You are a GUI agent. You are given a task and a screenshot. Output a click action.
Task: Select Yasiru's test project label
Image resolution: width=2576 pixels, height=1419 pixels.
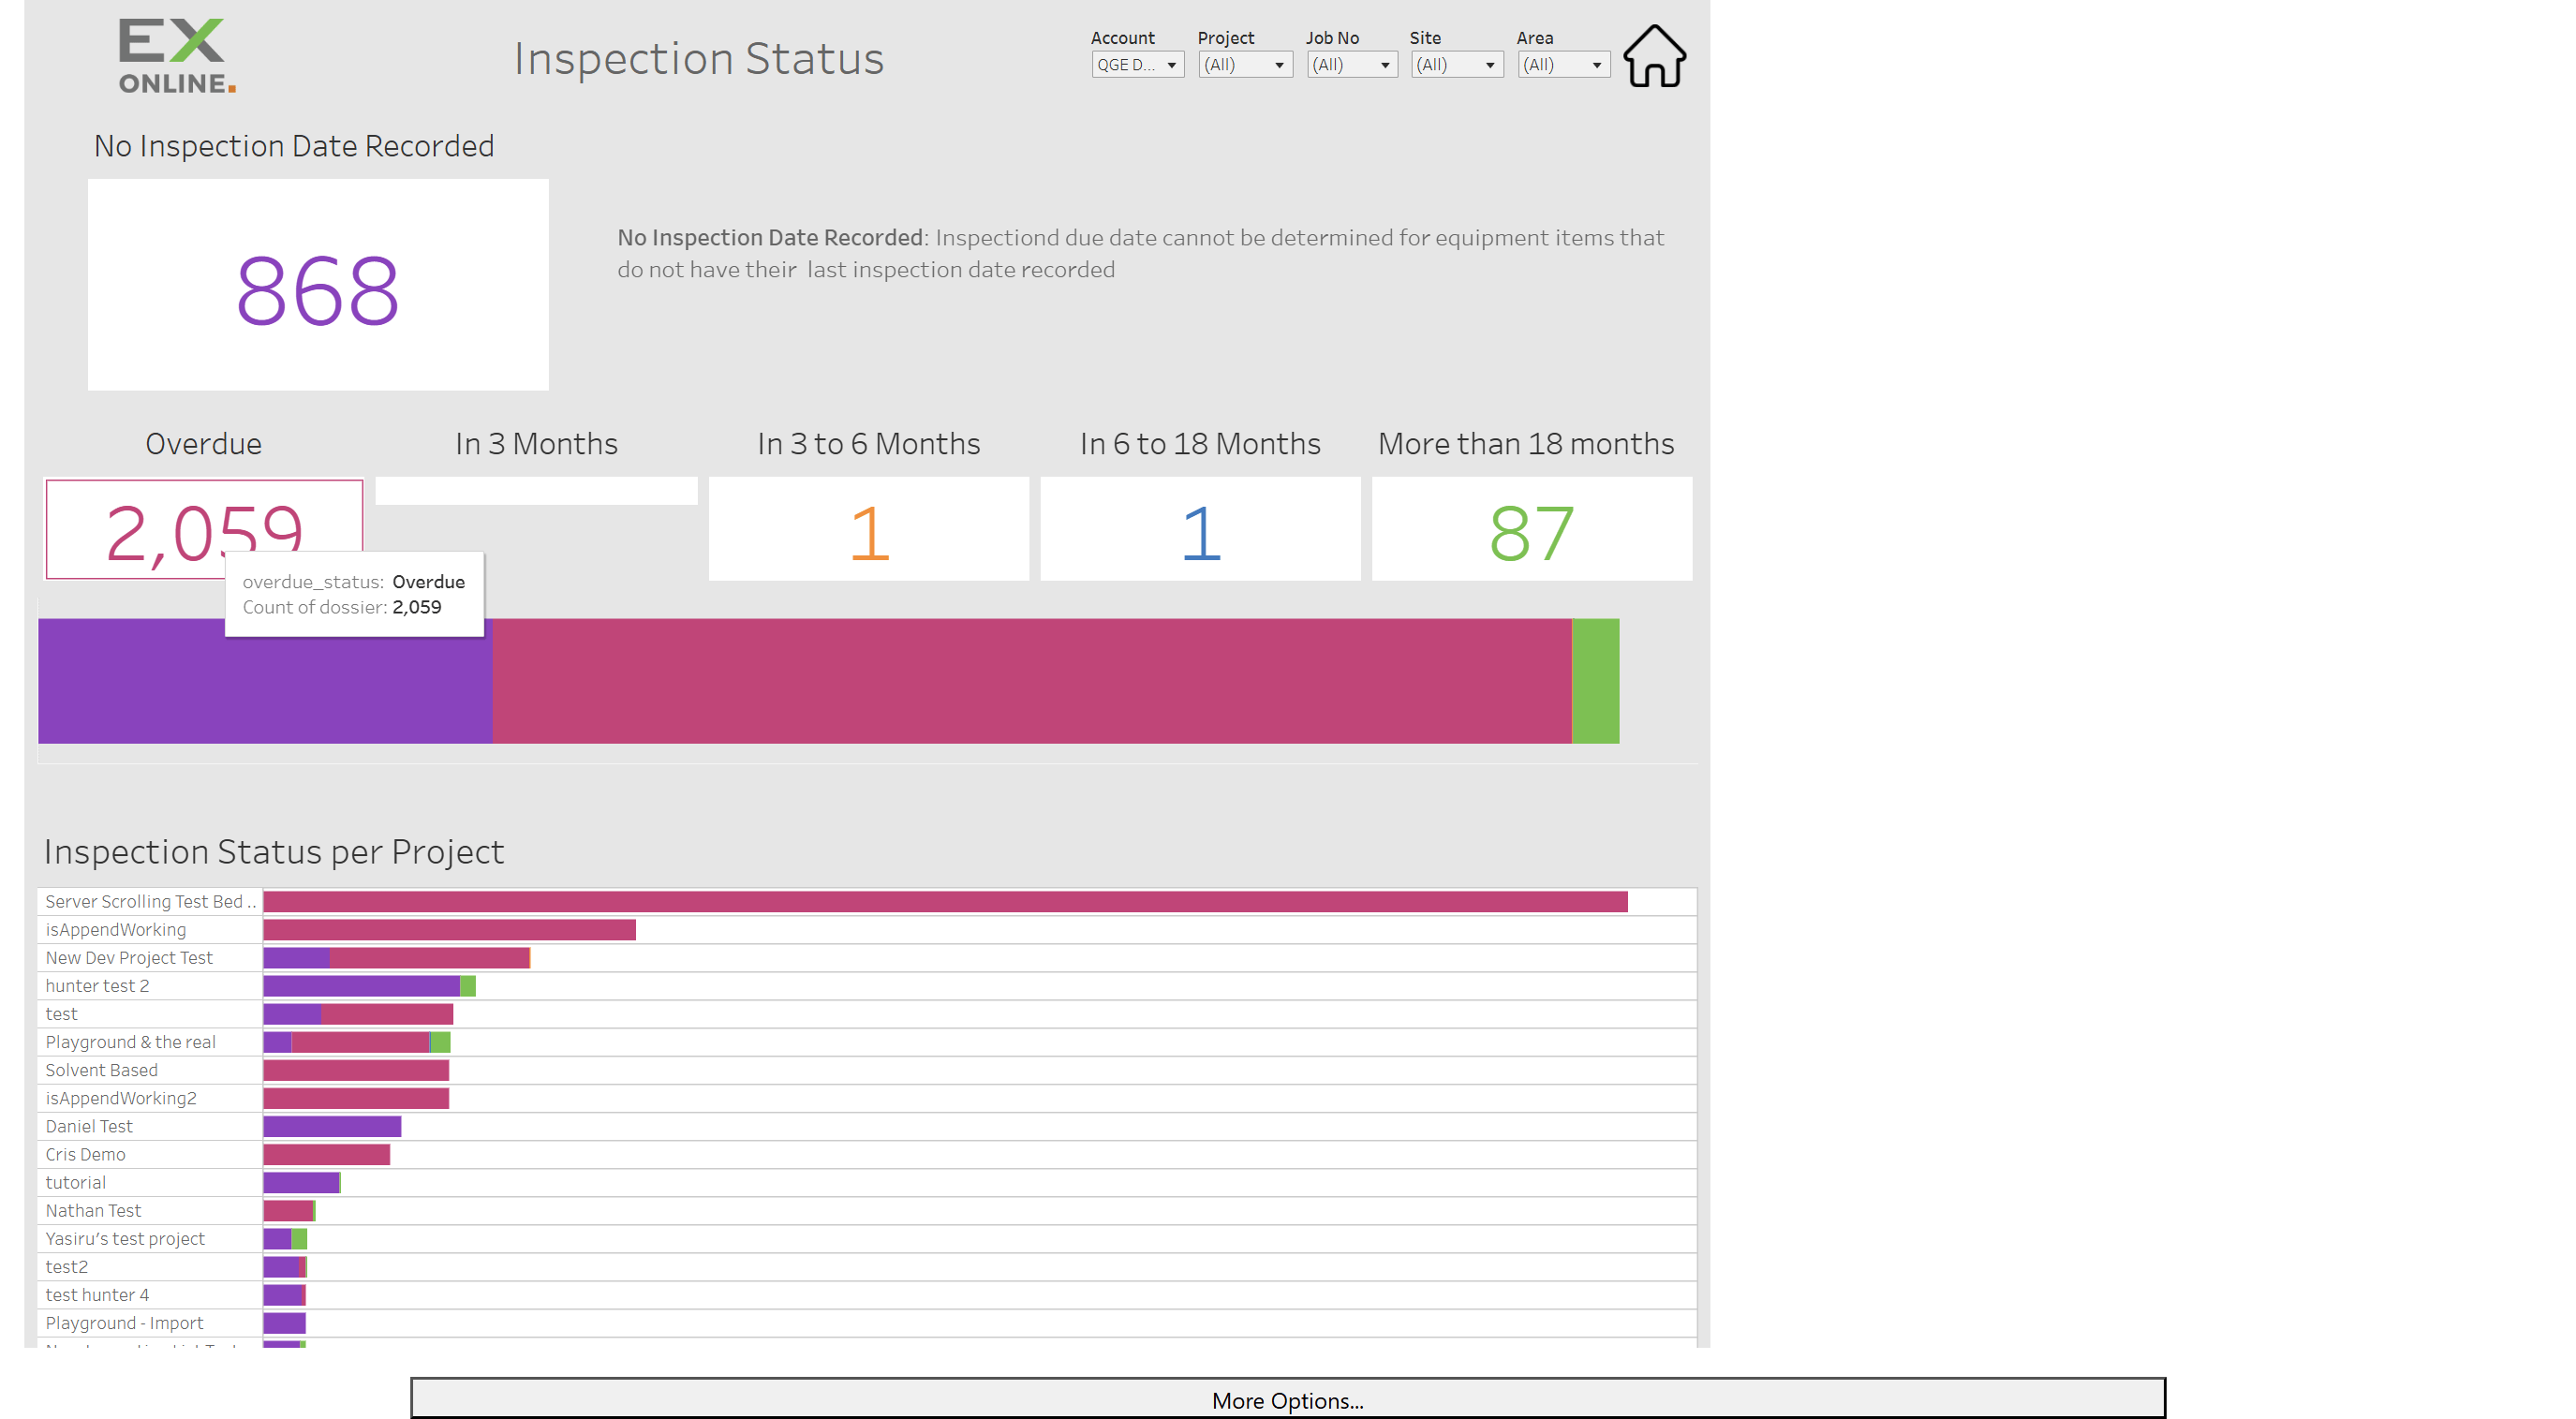tap(125, 1237)
